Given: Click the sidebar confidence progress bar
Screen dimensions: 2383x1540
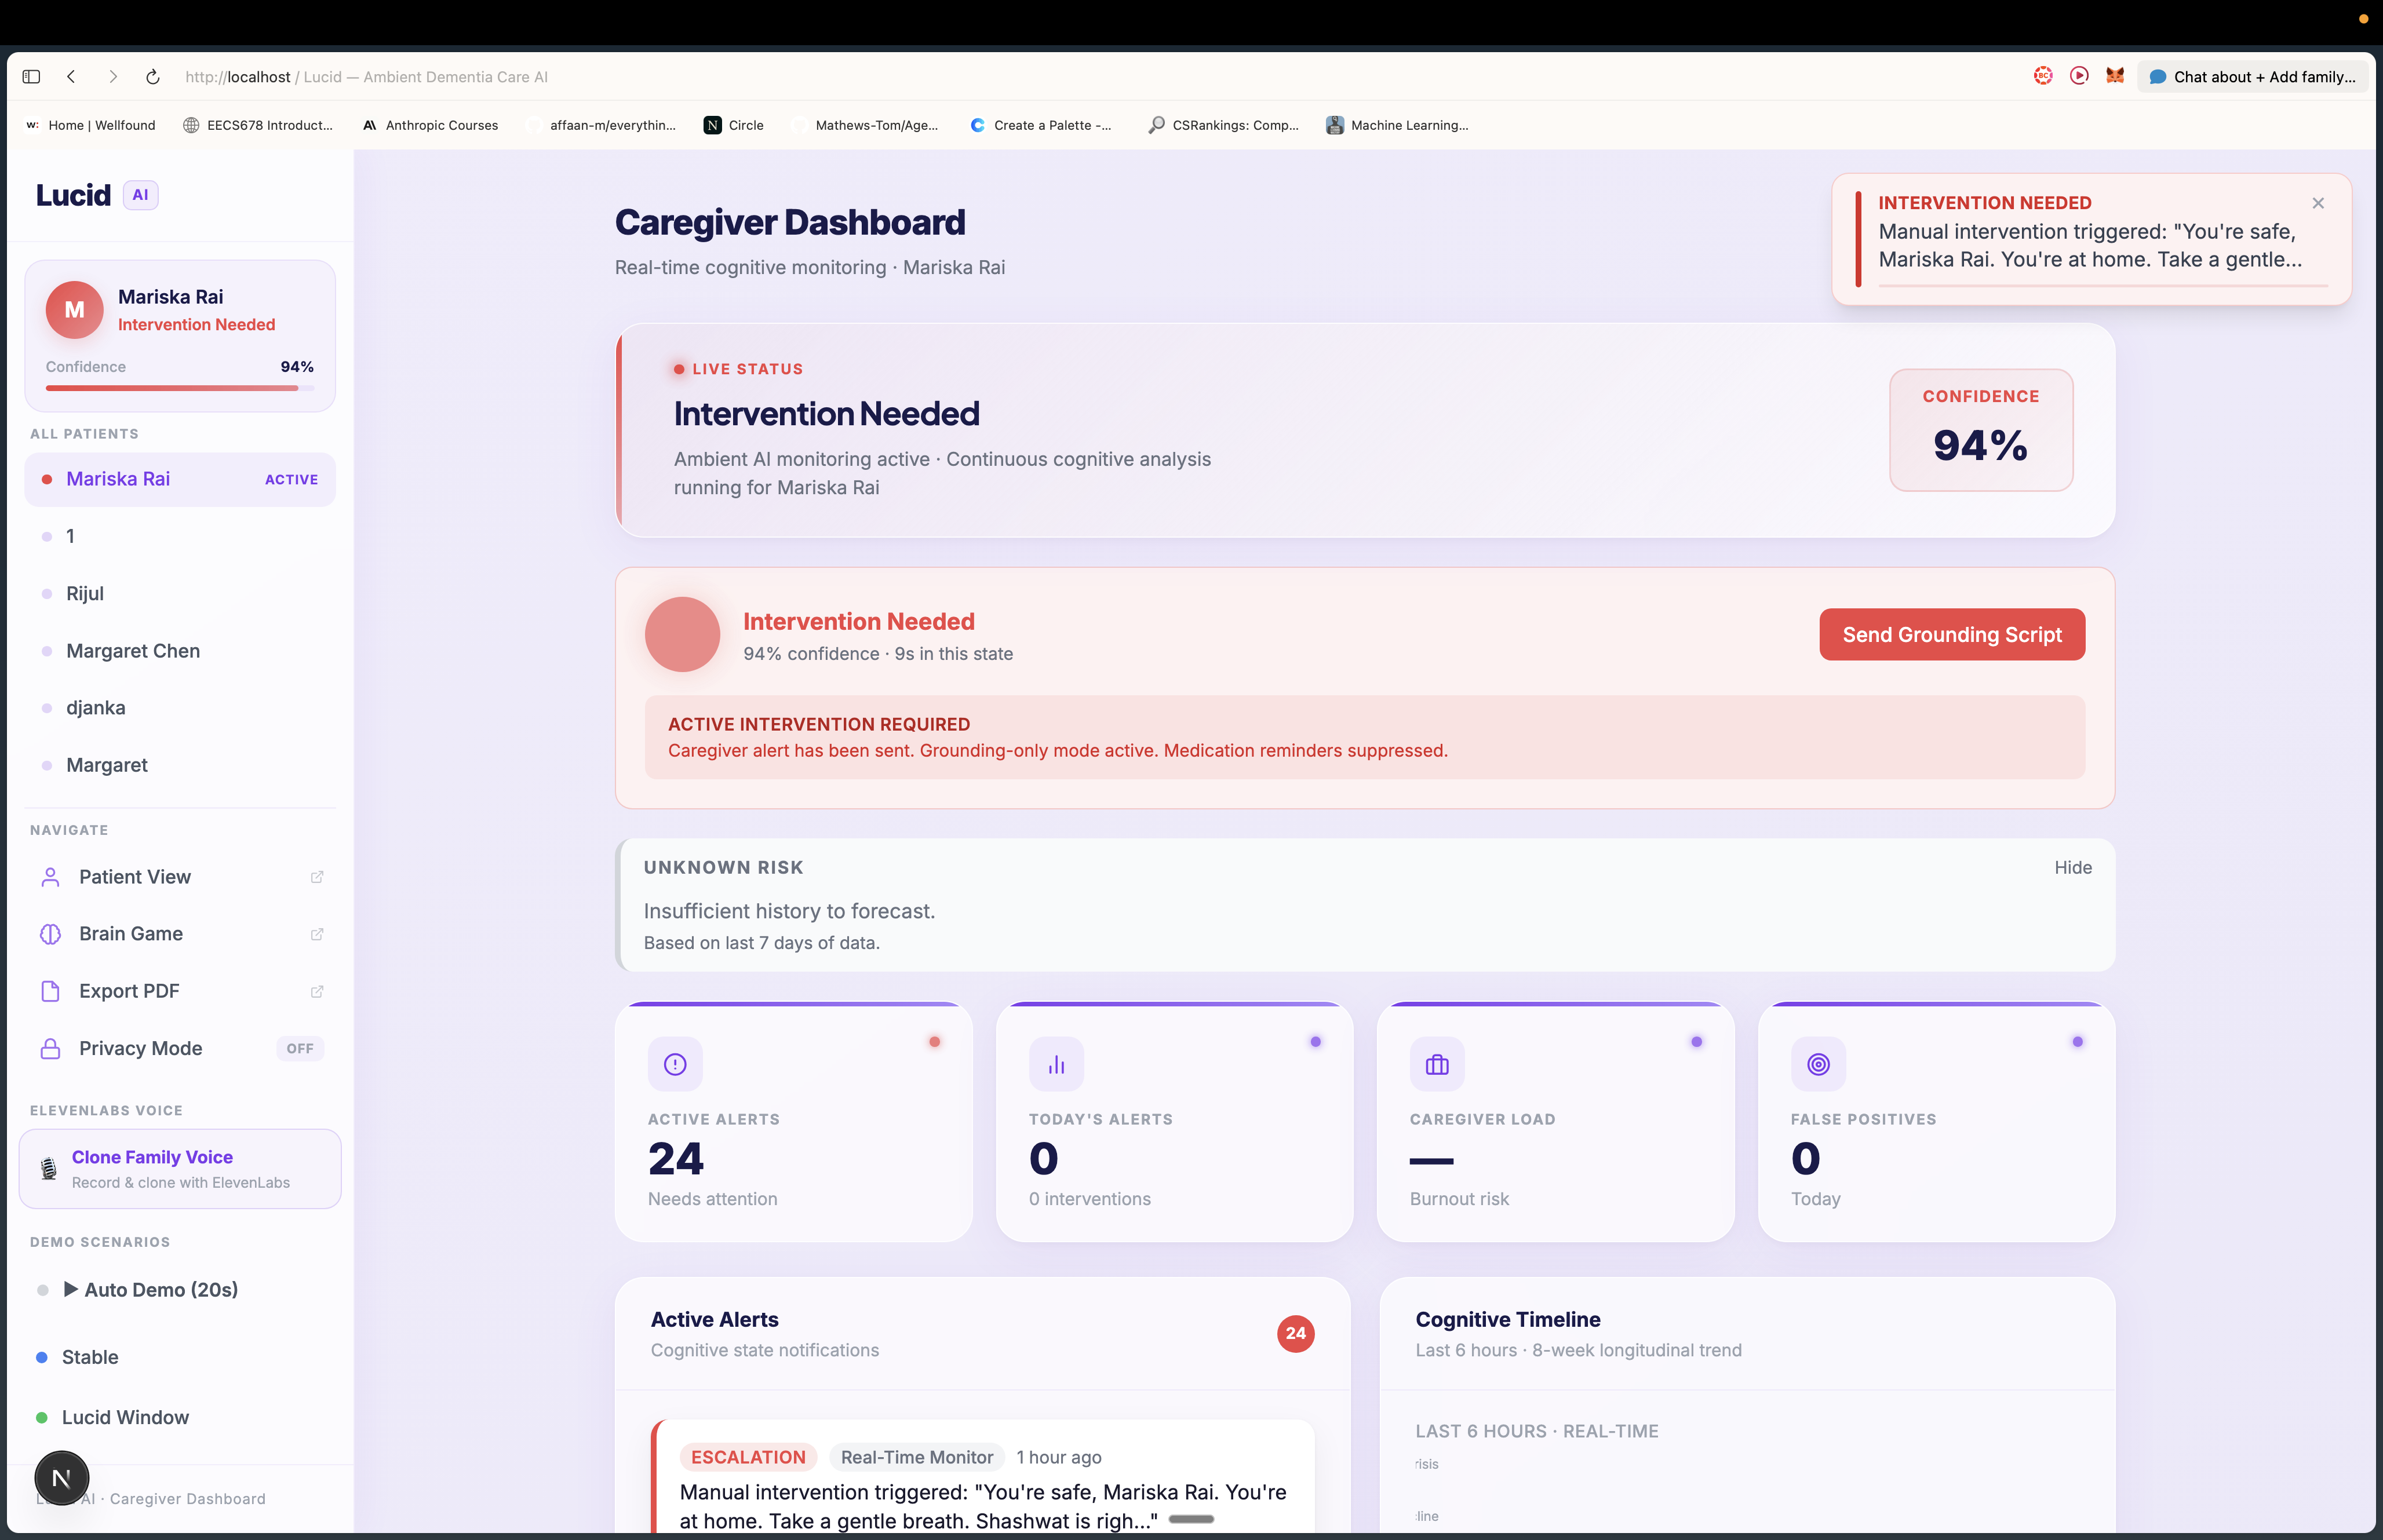Looking at the screenshot, I should (x=179, y=388).
